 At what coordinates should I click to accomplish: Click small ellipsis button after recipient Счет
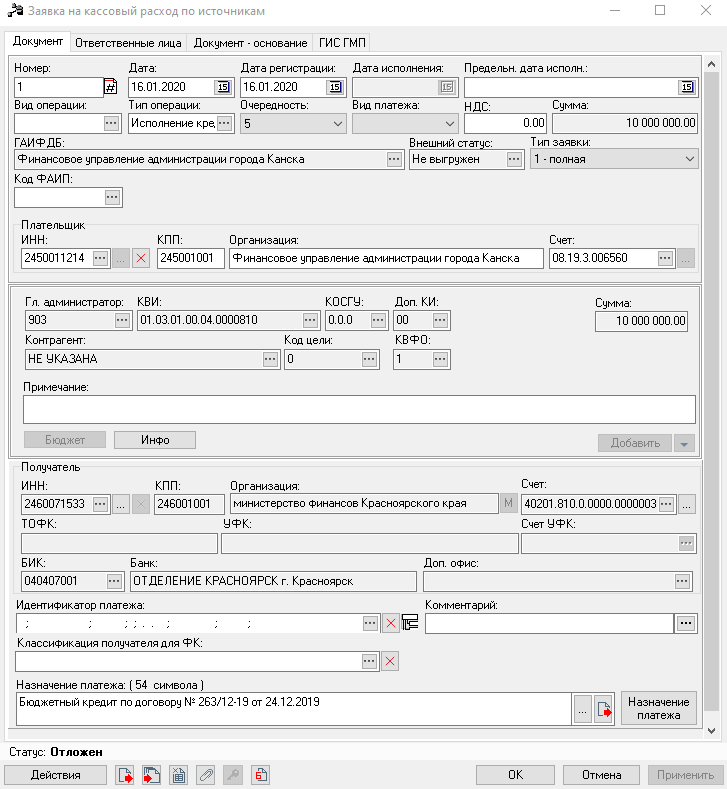pos(687,504)
